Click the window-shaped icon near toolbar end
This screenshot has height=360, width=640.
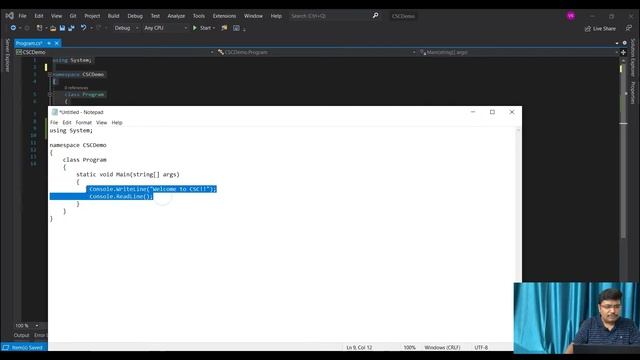point(236,28)
